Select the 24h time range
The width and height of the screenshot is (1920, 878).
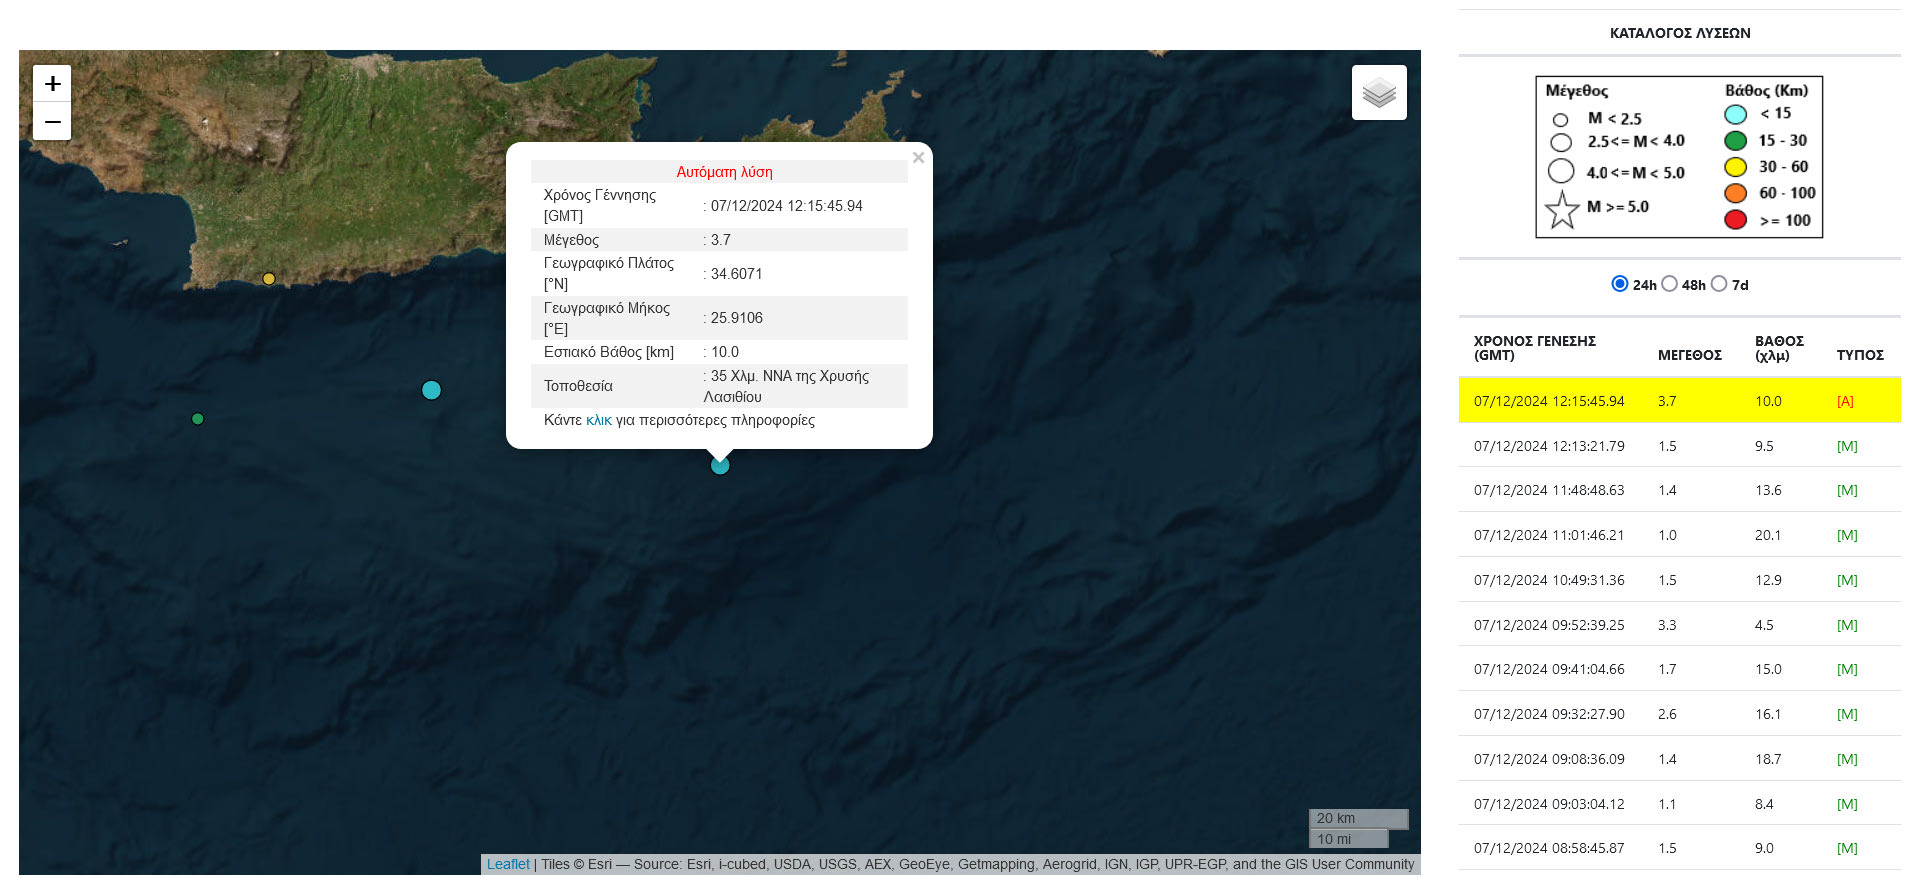pyautogui.click(x=1620, y=284)
